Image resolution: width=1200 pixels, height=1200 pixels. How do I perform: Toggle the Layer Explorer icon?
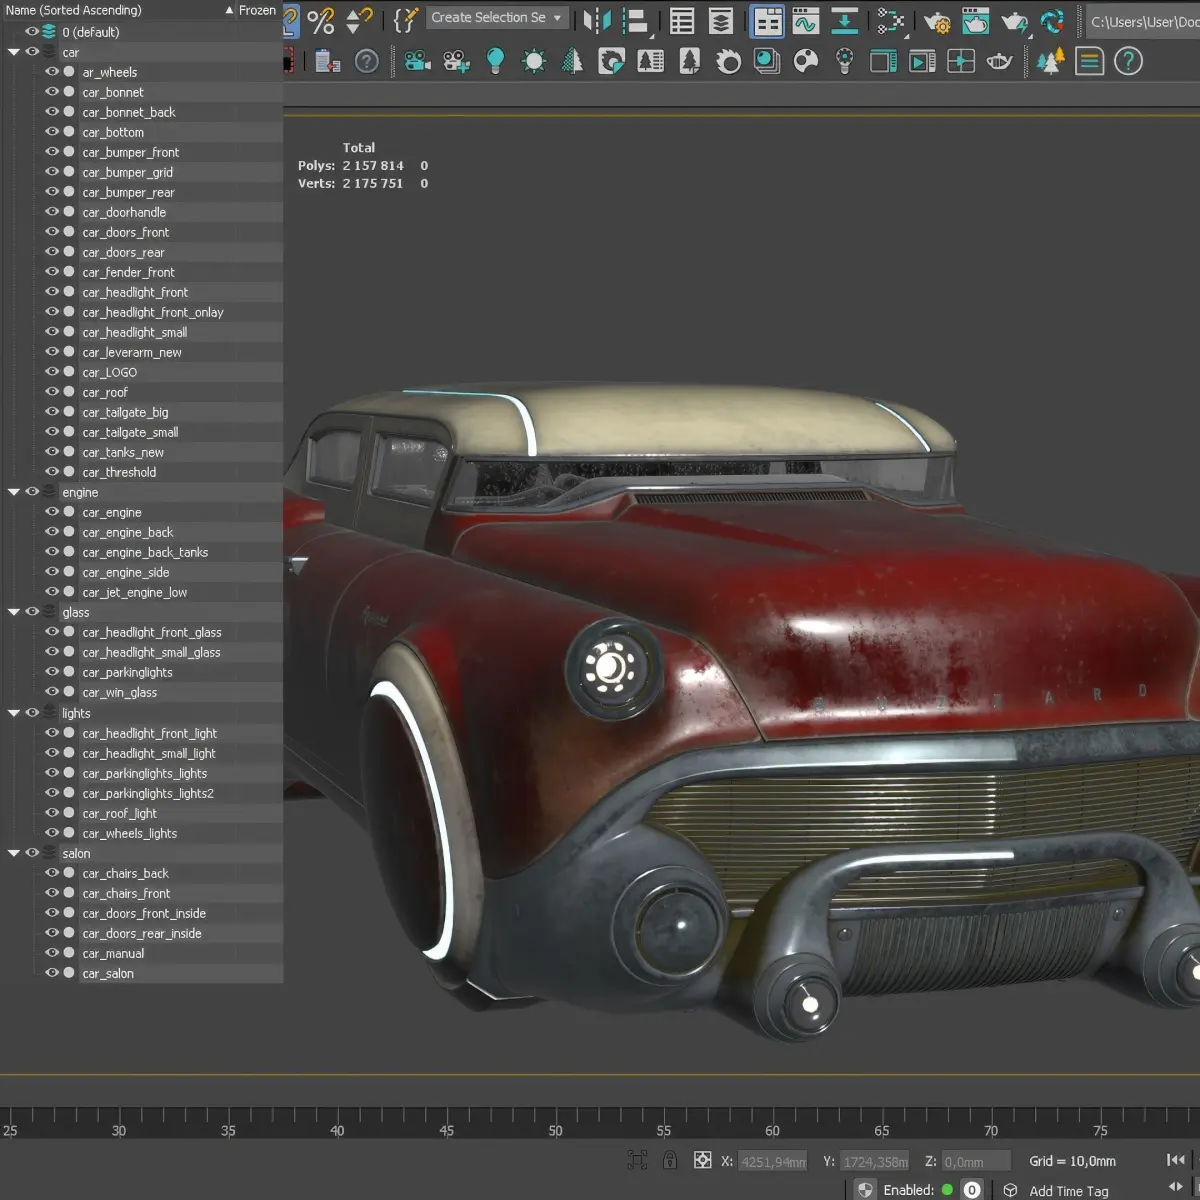tap(721, 20)
